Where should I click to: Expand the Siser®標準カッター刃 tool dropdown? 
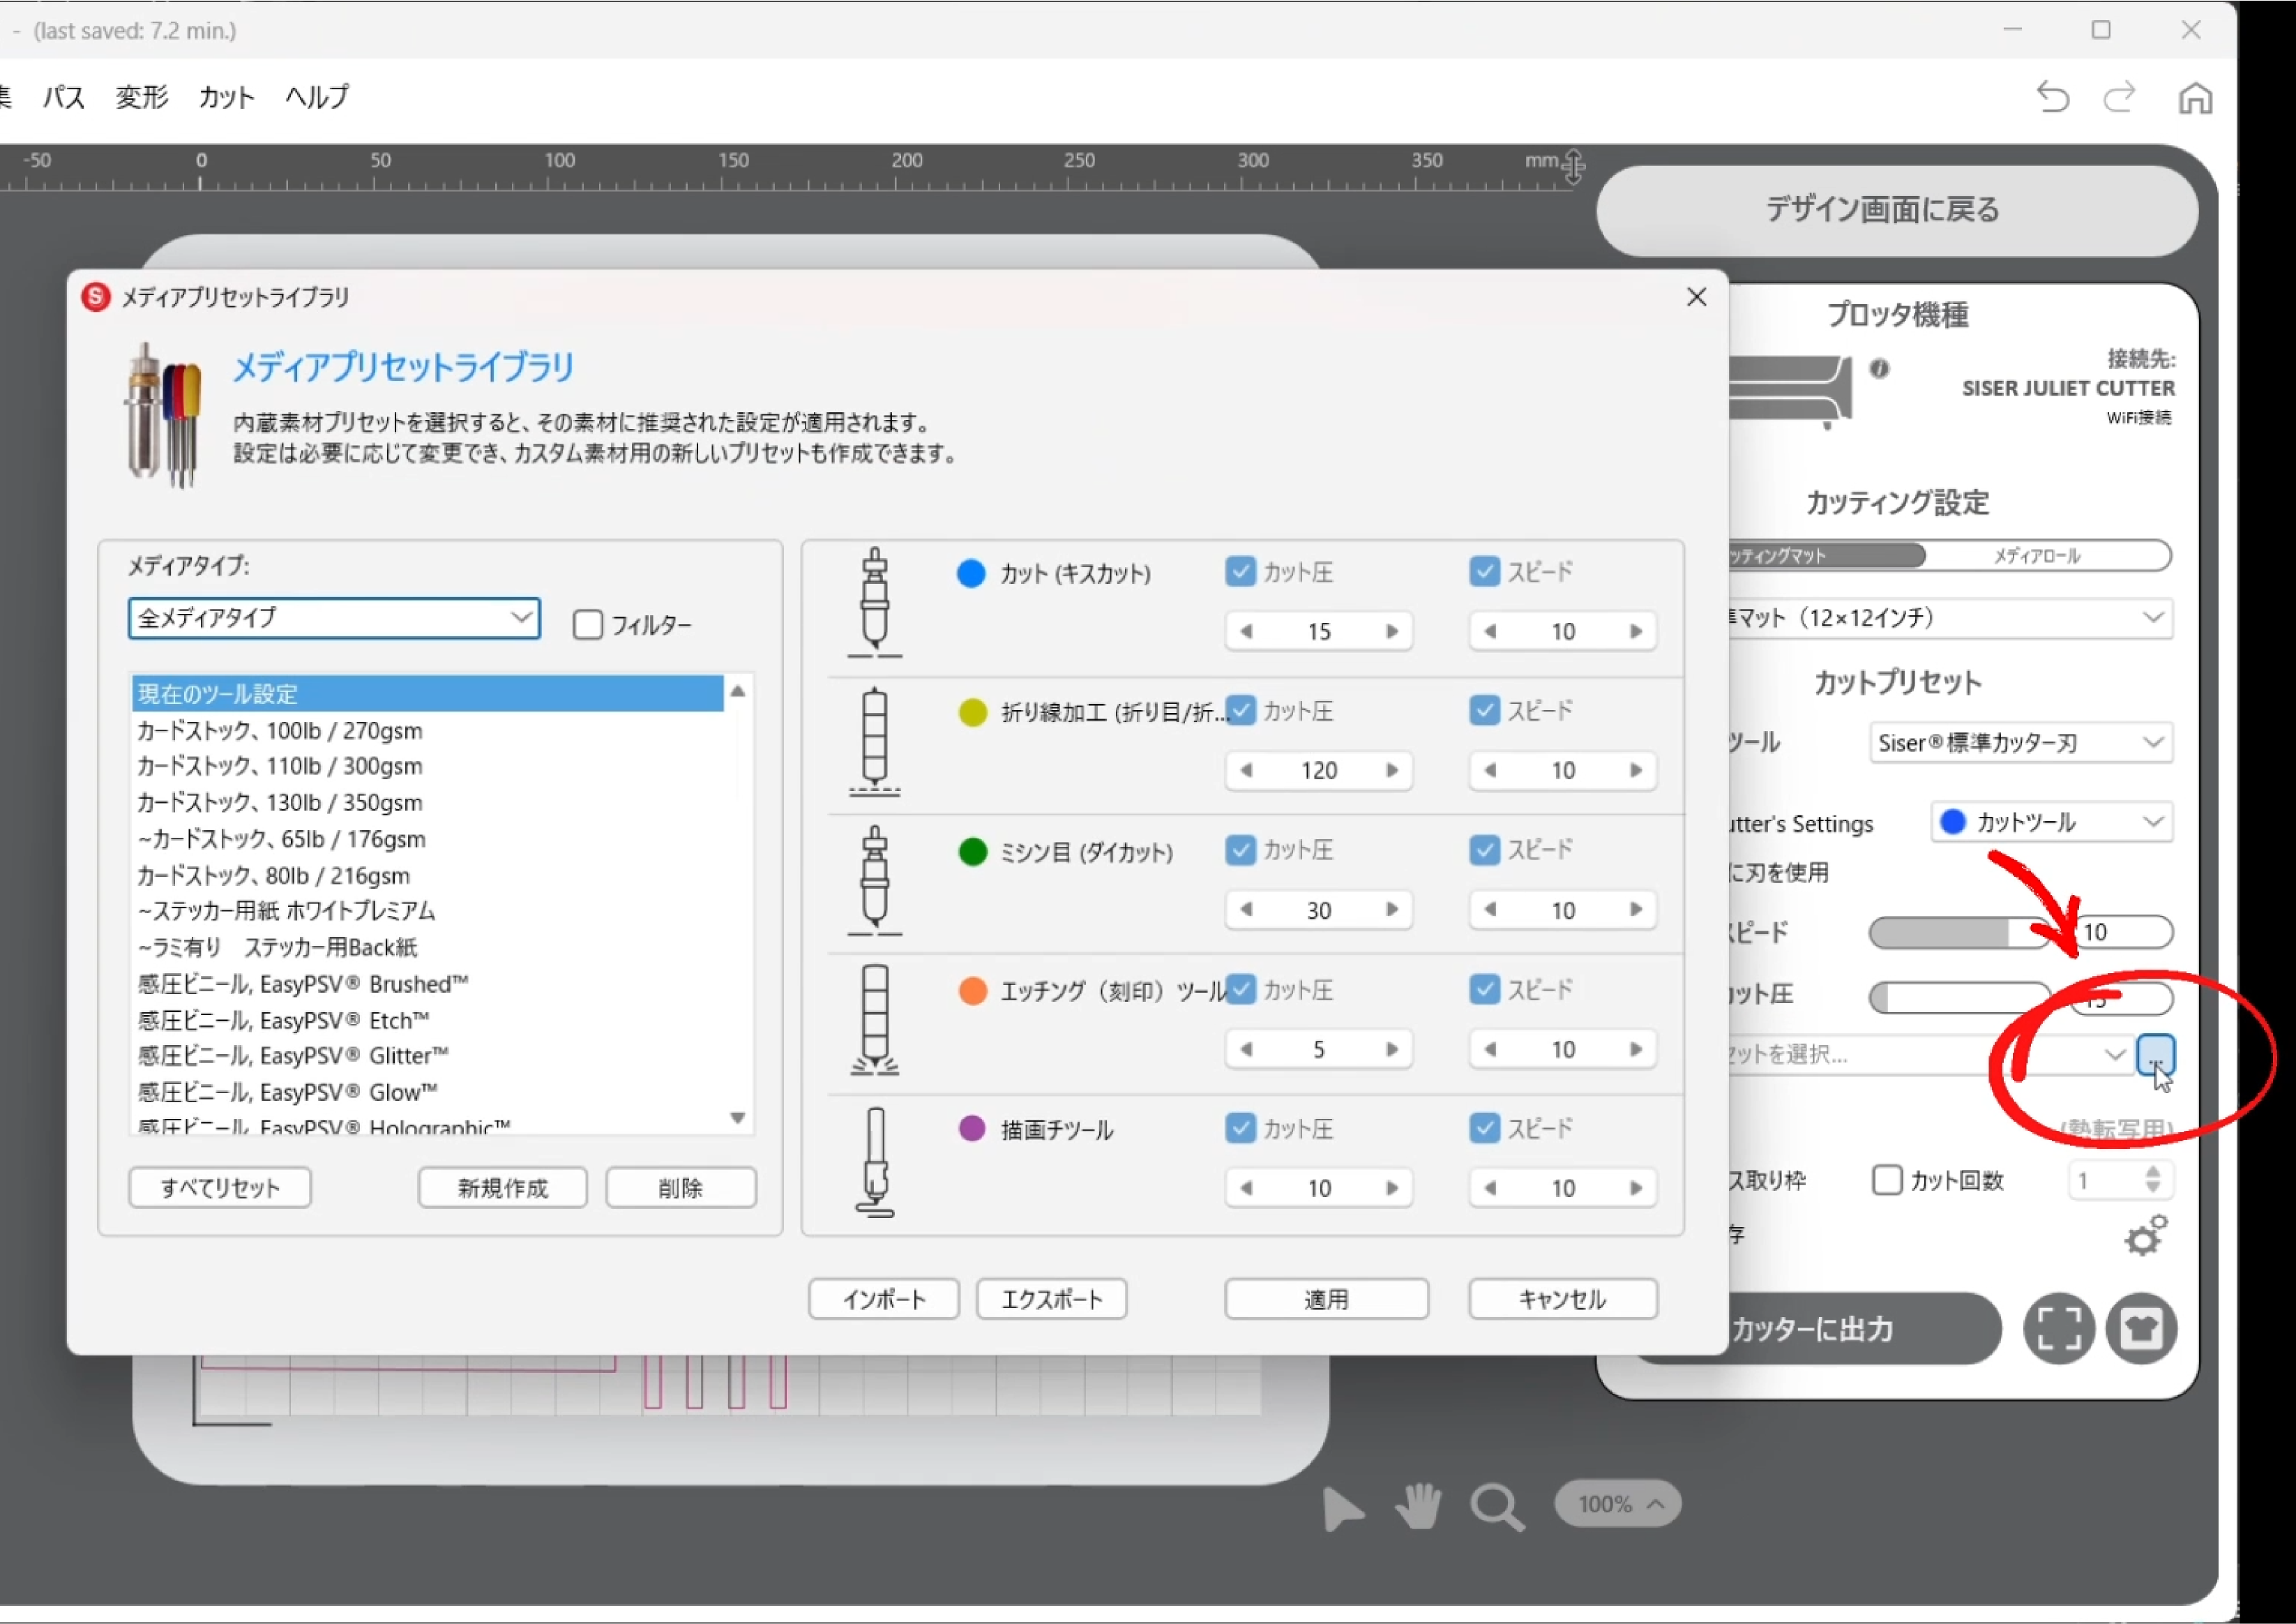pyautogui.click(x=2020, y=742)
